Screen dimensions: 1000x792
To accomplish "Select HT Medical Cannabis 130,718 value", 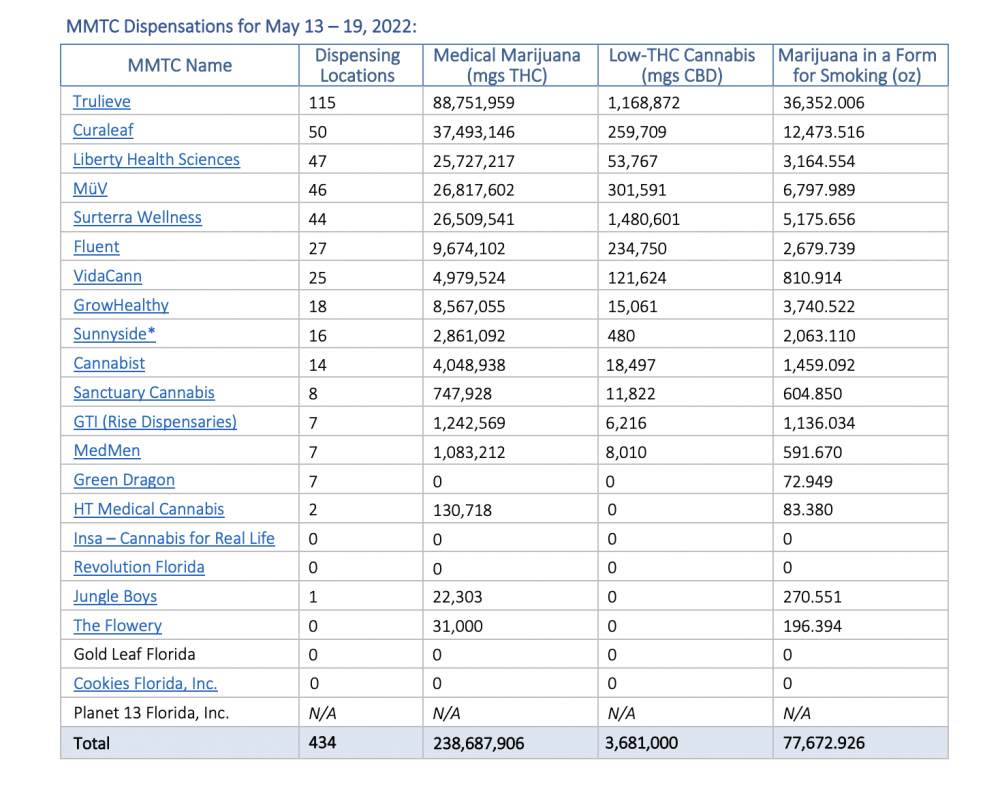I will point(462,510).
